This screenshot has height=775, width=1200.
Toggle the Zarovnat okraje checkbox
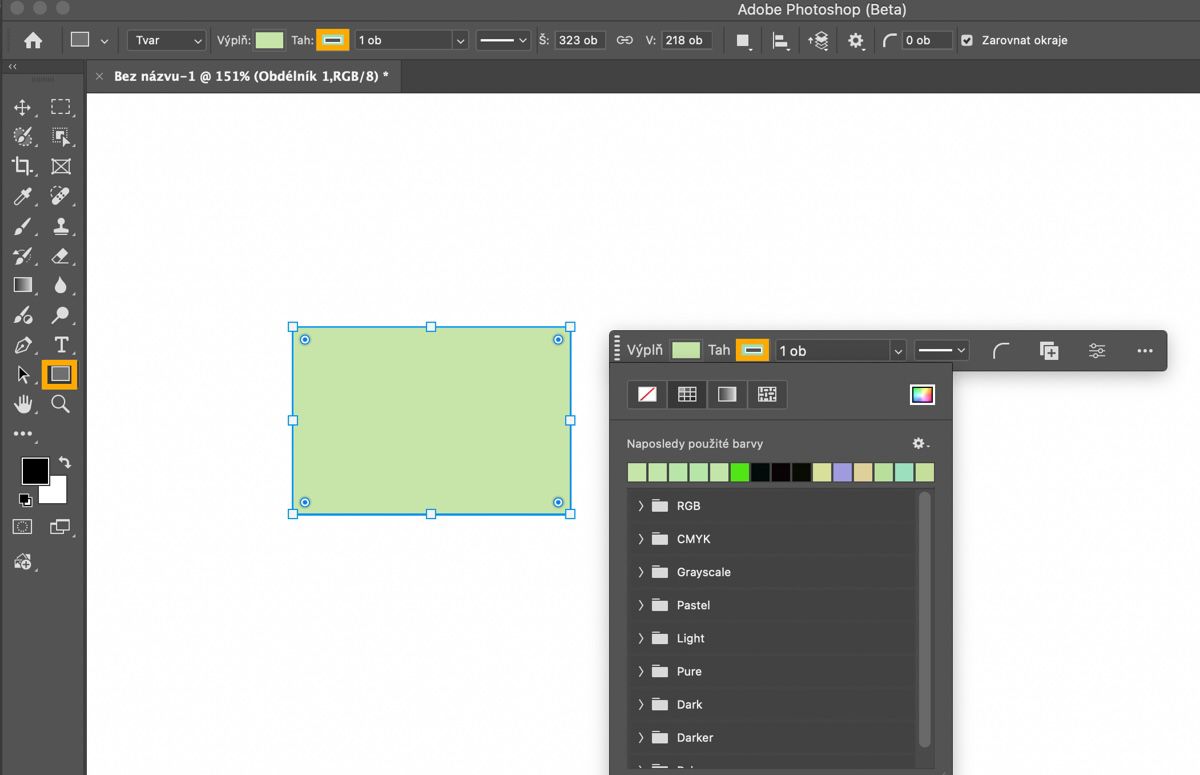(967, 41)
